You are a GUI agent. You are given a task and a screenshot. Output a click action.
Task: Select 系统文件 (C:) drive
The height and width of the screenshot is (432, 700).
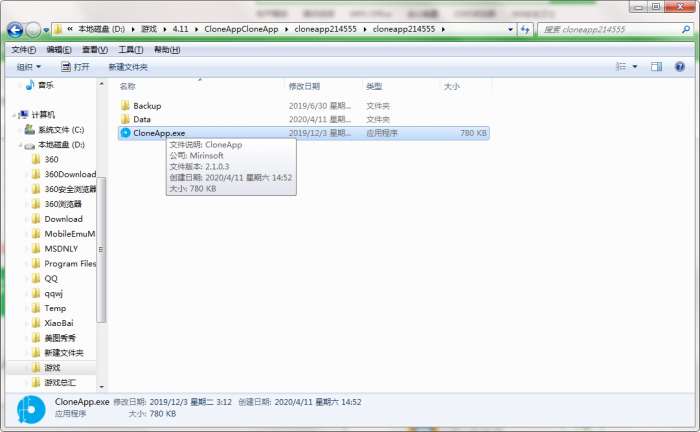pos(61,129)
